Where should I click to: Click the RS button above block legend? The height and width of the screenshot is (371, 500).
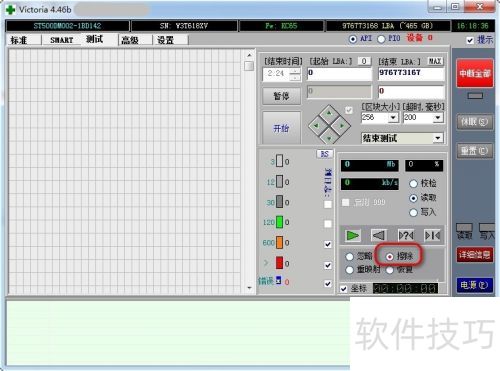[x=324, y=154]
